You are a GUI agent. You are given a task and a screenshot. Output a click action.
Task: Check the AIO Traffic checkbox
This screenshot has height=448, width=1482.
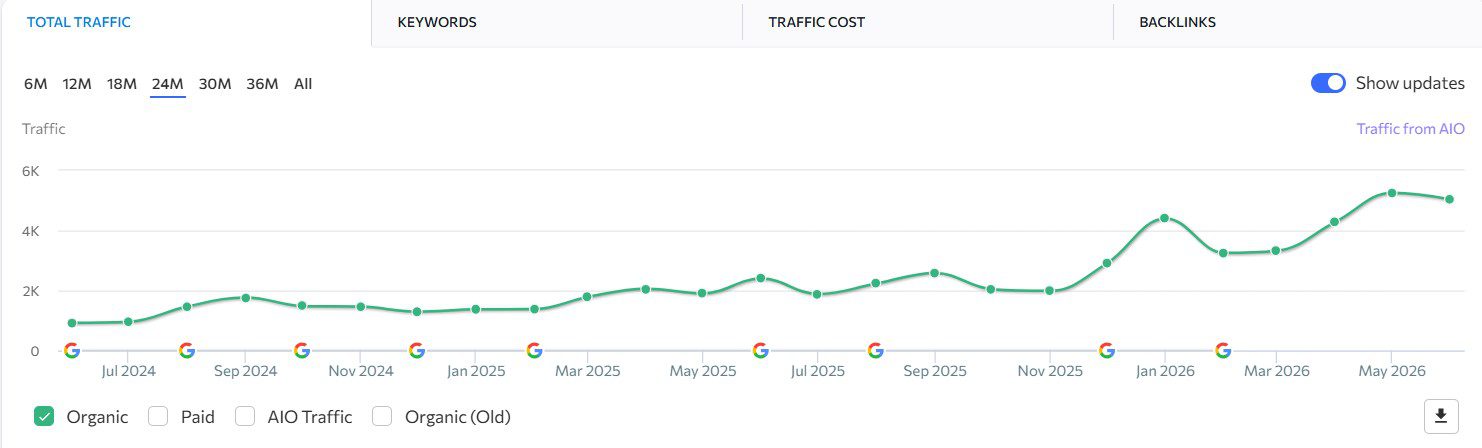pyautogui.click(x=245, y=417)
